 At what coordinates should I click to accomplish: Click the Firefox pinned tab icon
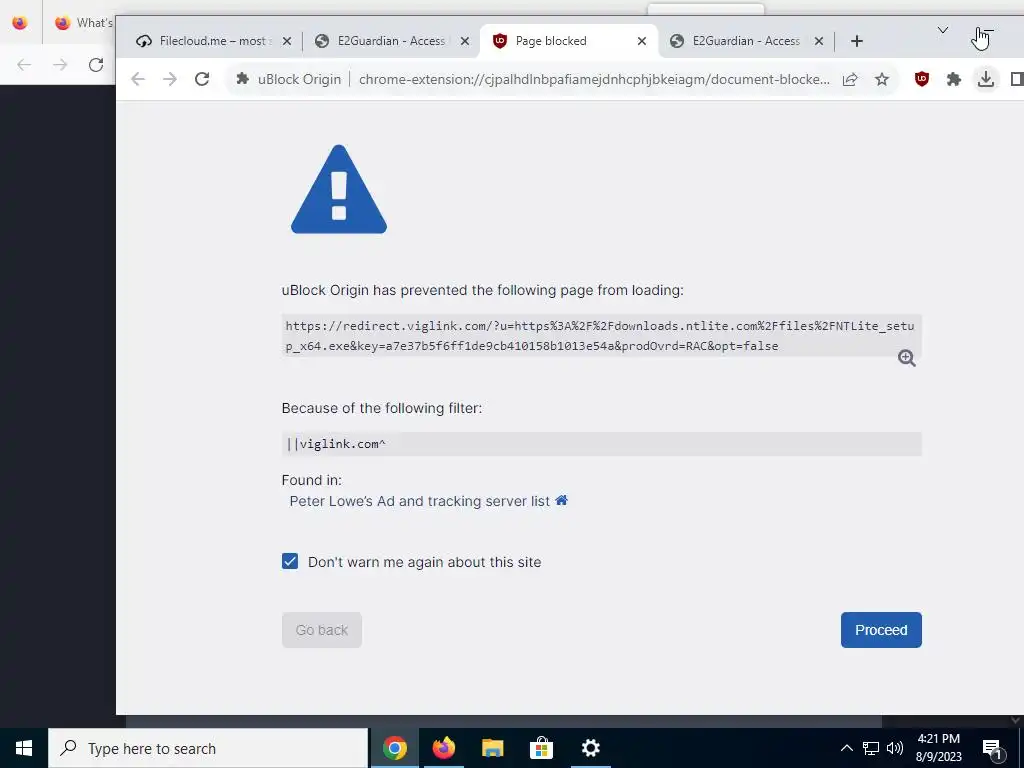click(x=20, y=23)
